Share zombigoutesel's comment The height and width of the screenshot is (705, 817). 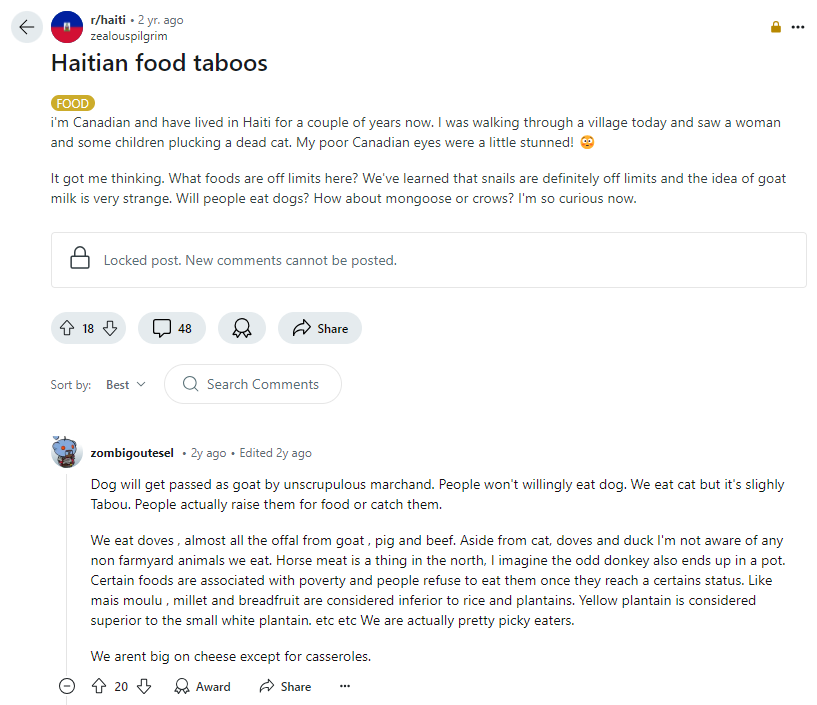tap(285, 686)
